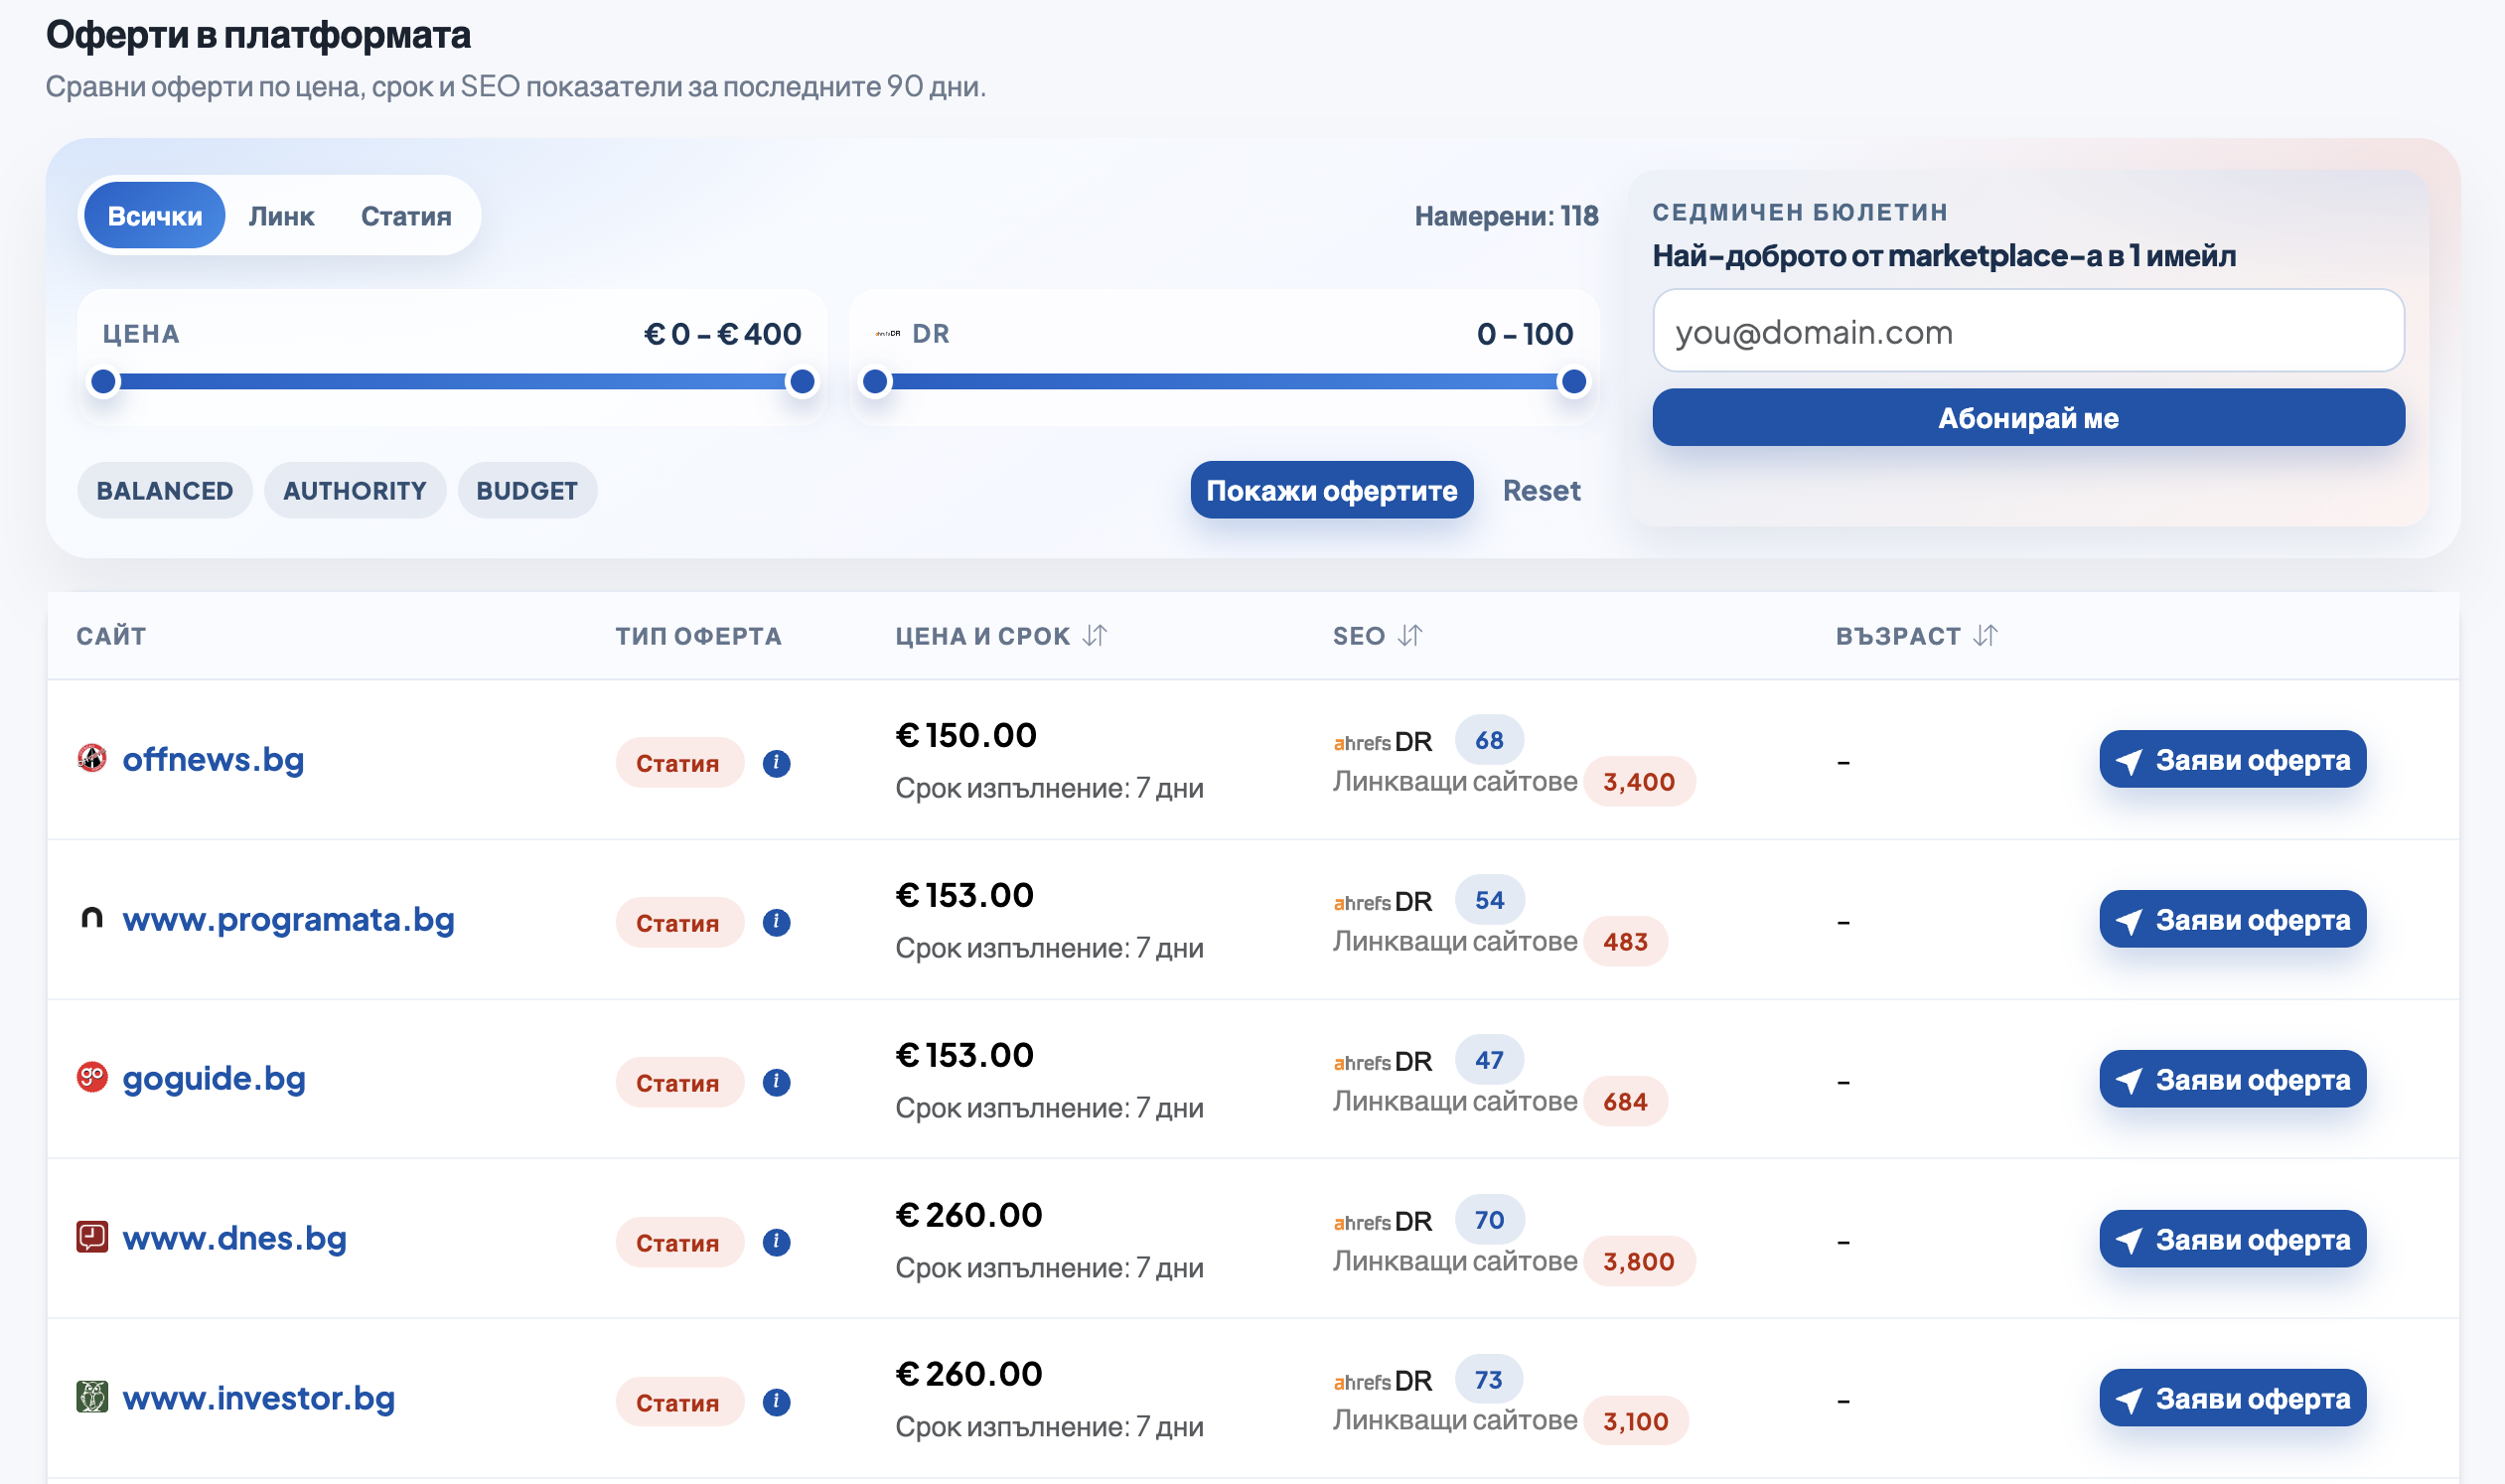The height and width of the screenshot is (1484, 2505).
Task: Click info icon next to offnews.bg offer
Action: point(776,763)
